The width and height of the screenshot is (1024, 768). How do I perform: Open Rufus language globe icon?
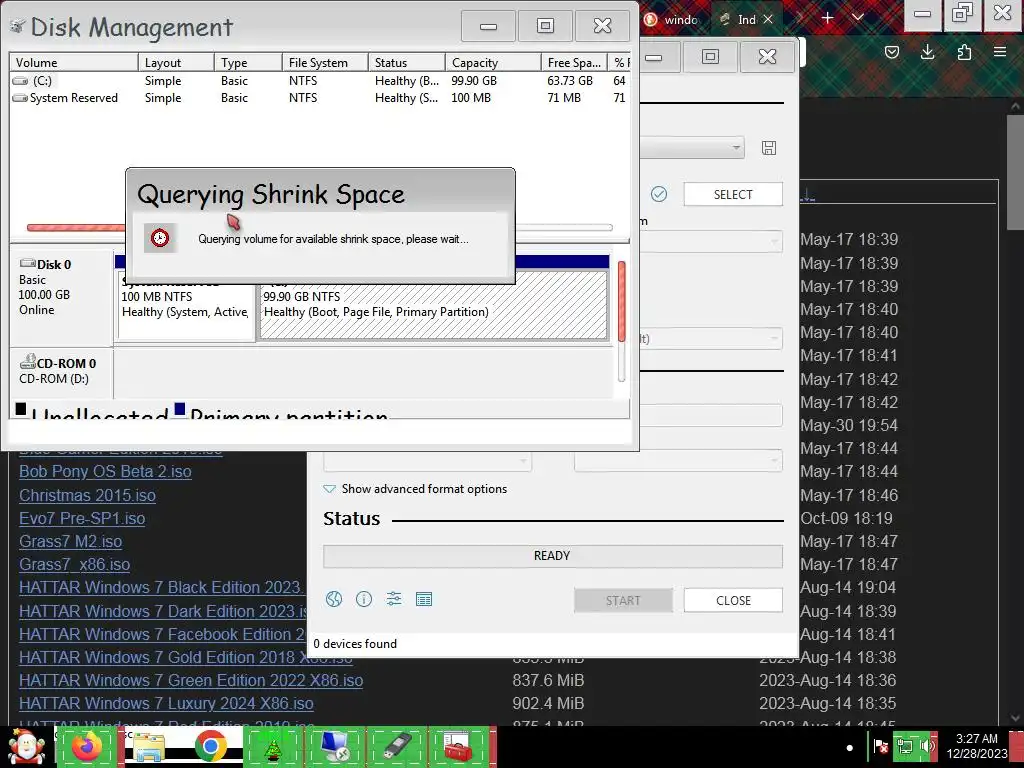point(334,599)
